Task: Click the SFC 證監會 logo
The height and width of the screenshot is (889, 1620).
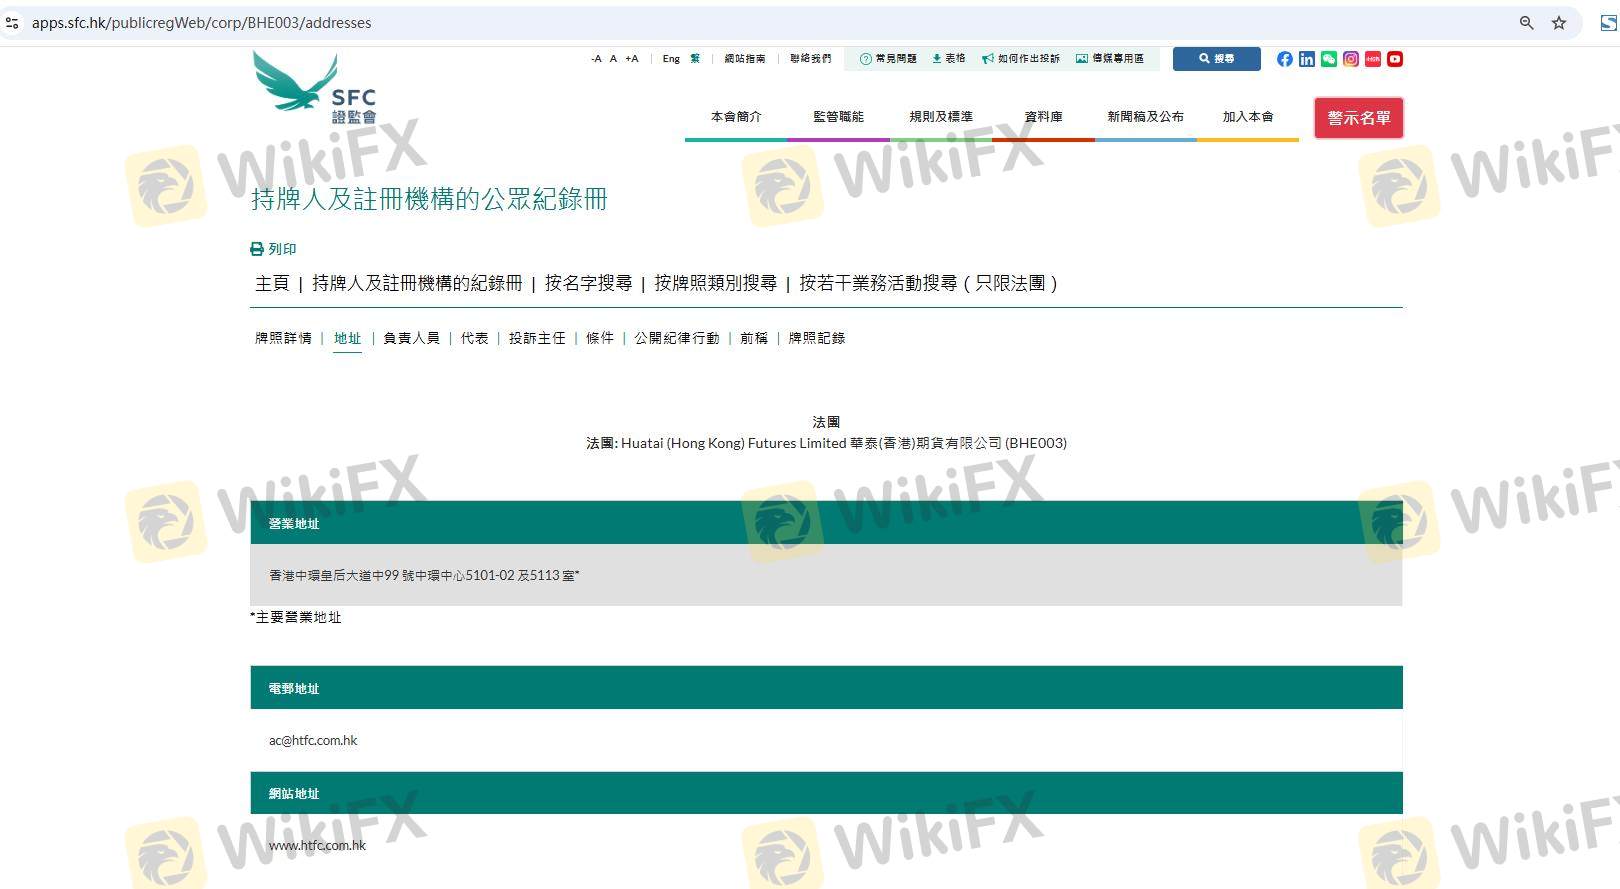Action: click(315, 88)
